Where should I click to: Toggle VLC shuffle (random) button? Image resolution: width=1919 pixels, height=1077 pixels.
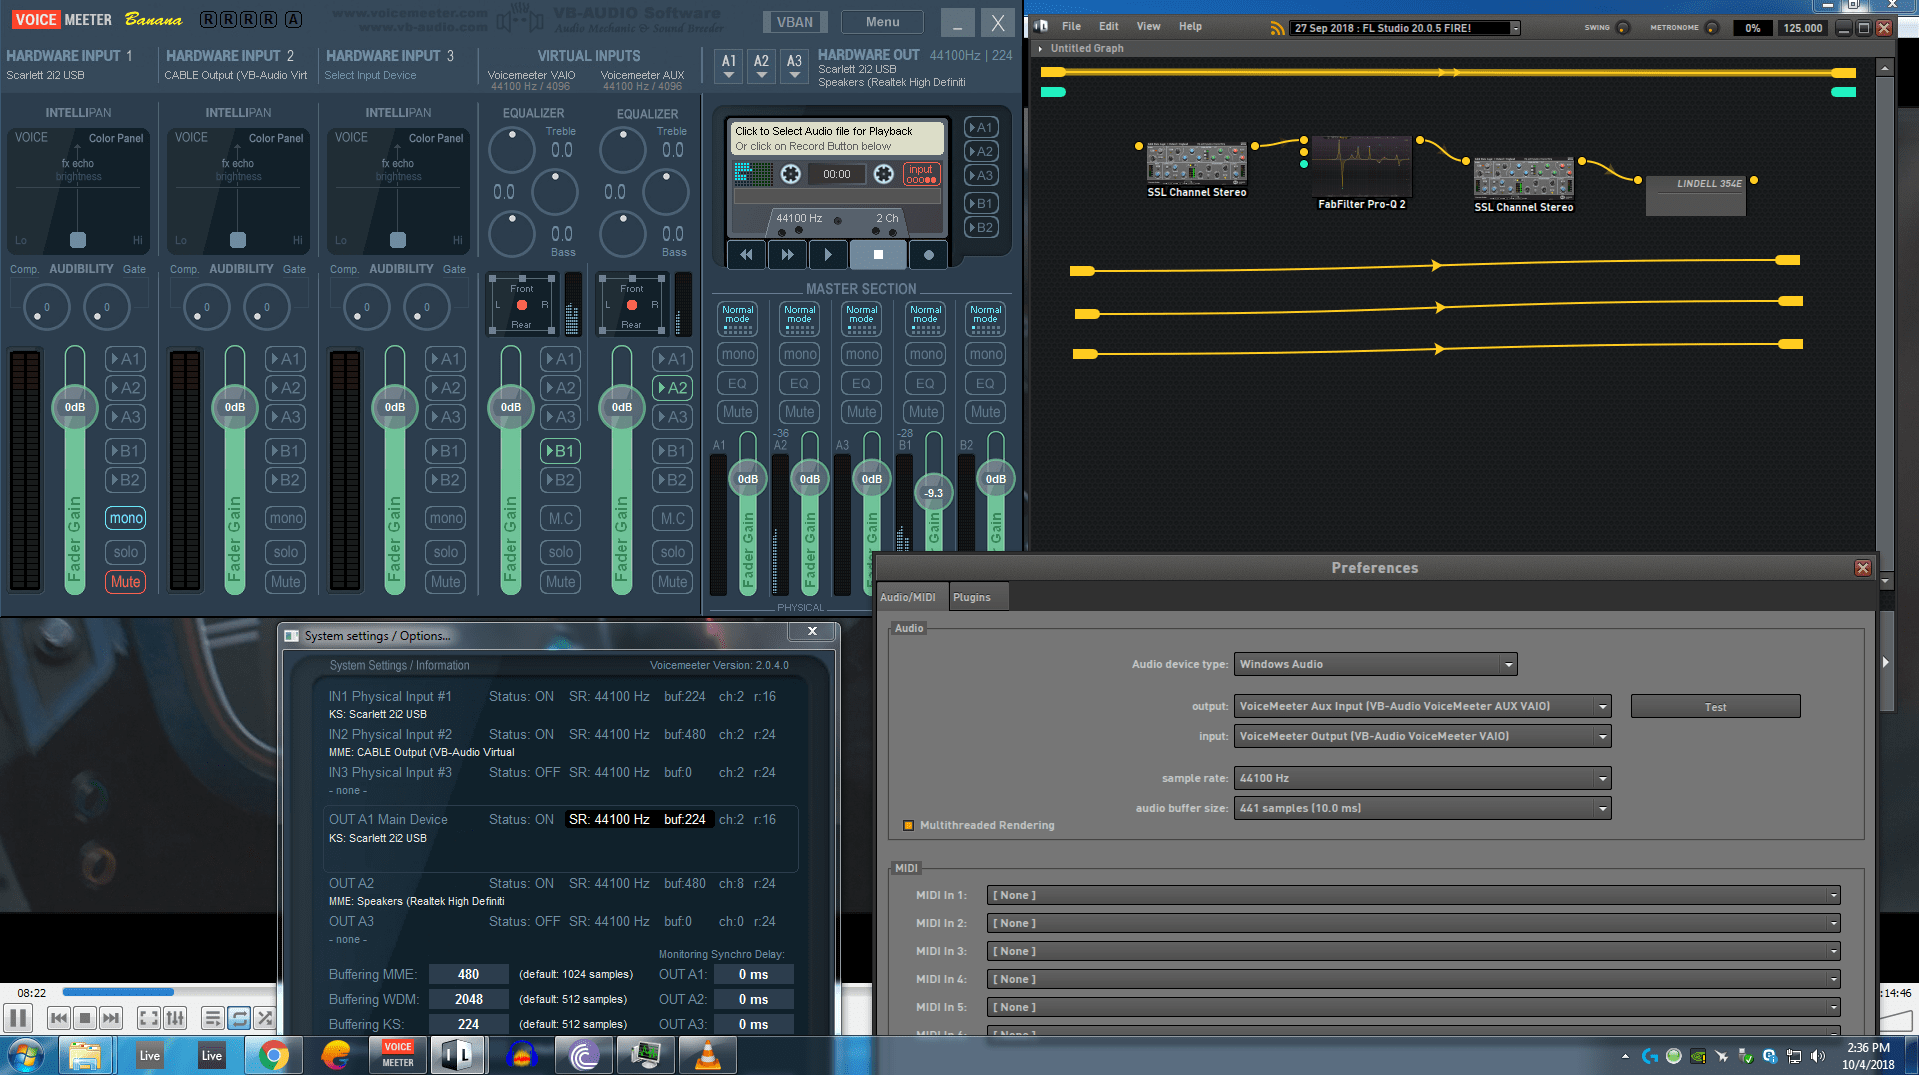[265, 1018]
